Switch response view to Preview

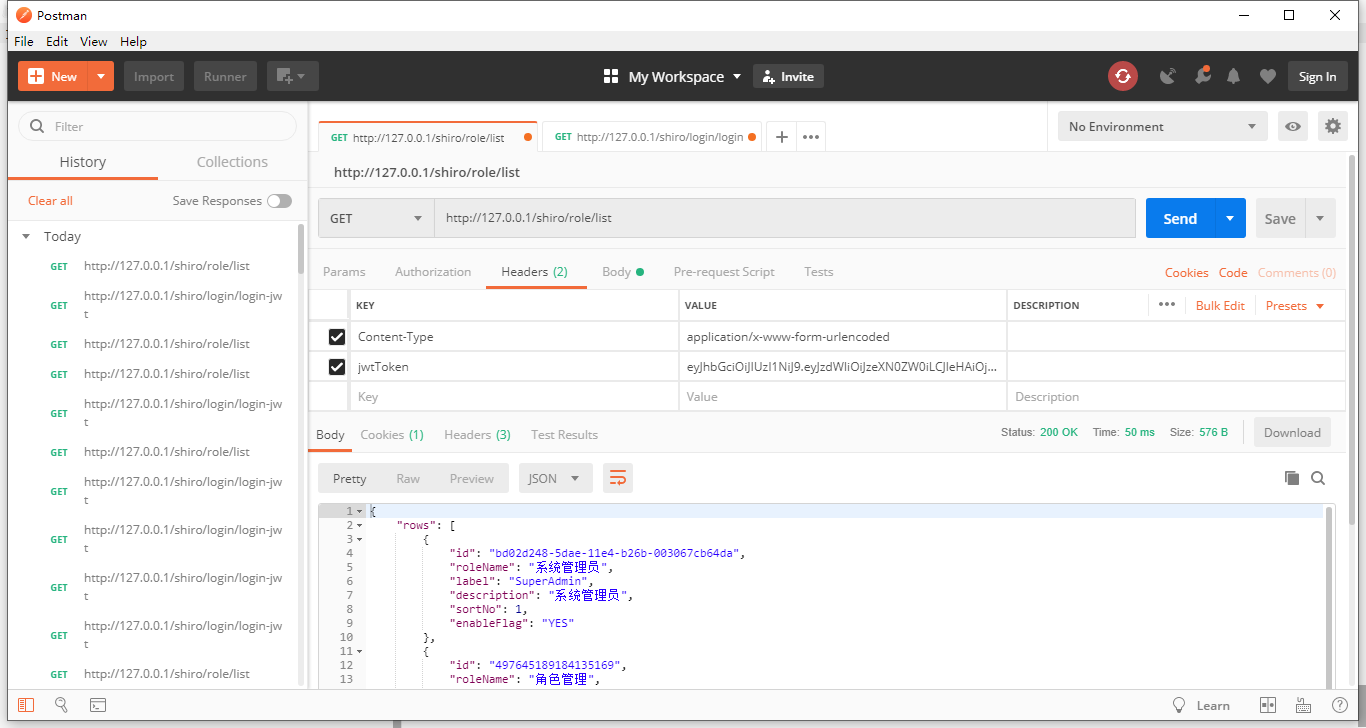(x=472, y=478)
